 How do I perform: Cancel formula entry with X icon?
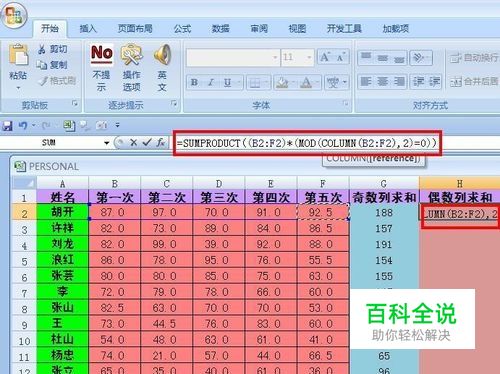(x=133, y=143)
